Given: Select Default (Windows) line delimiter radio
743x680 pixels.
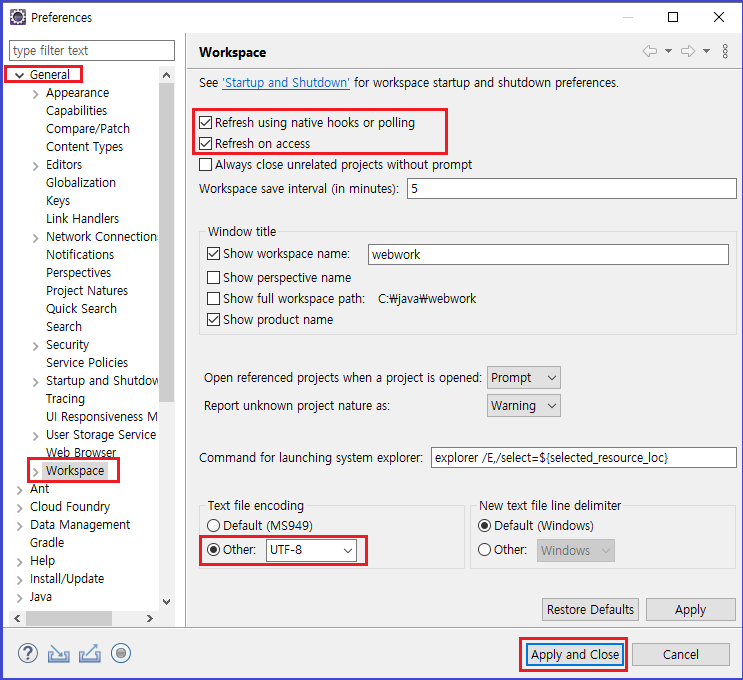Looking at the screenshot, I should coord(484,526).
